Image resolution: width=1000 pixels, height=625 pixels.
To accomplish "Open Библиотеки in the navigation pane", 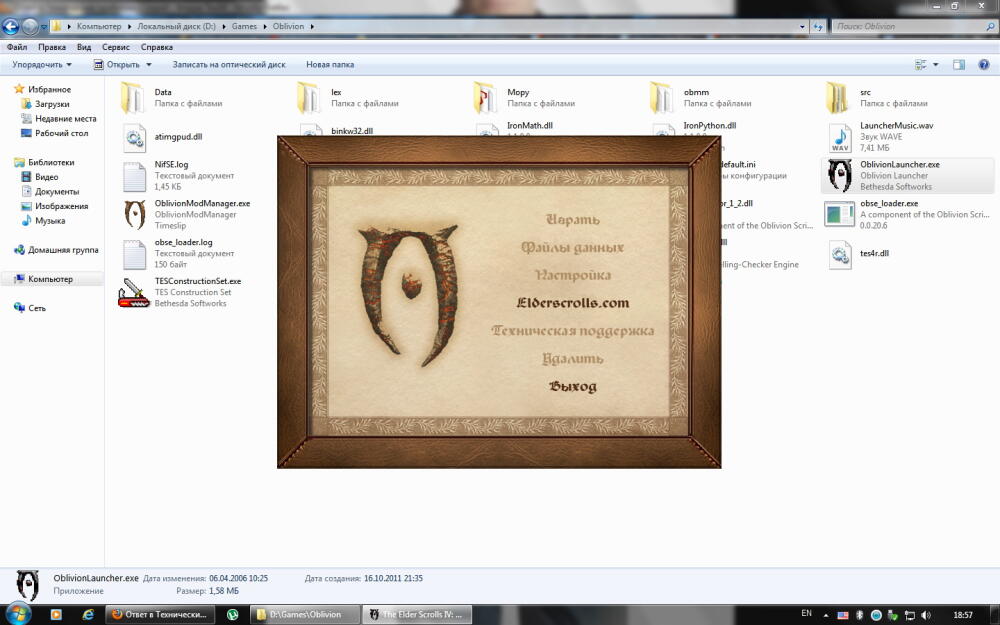I will pyautogui.click(x=51, y=162).
